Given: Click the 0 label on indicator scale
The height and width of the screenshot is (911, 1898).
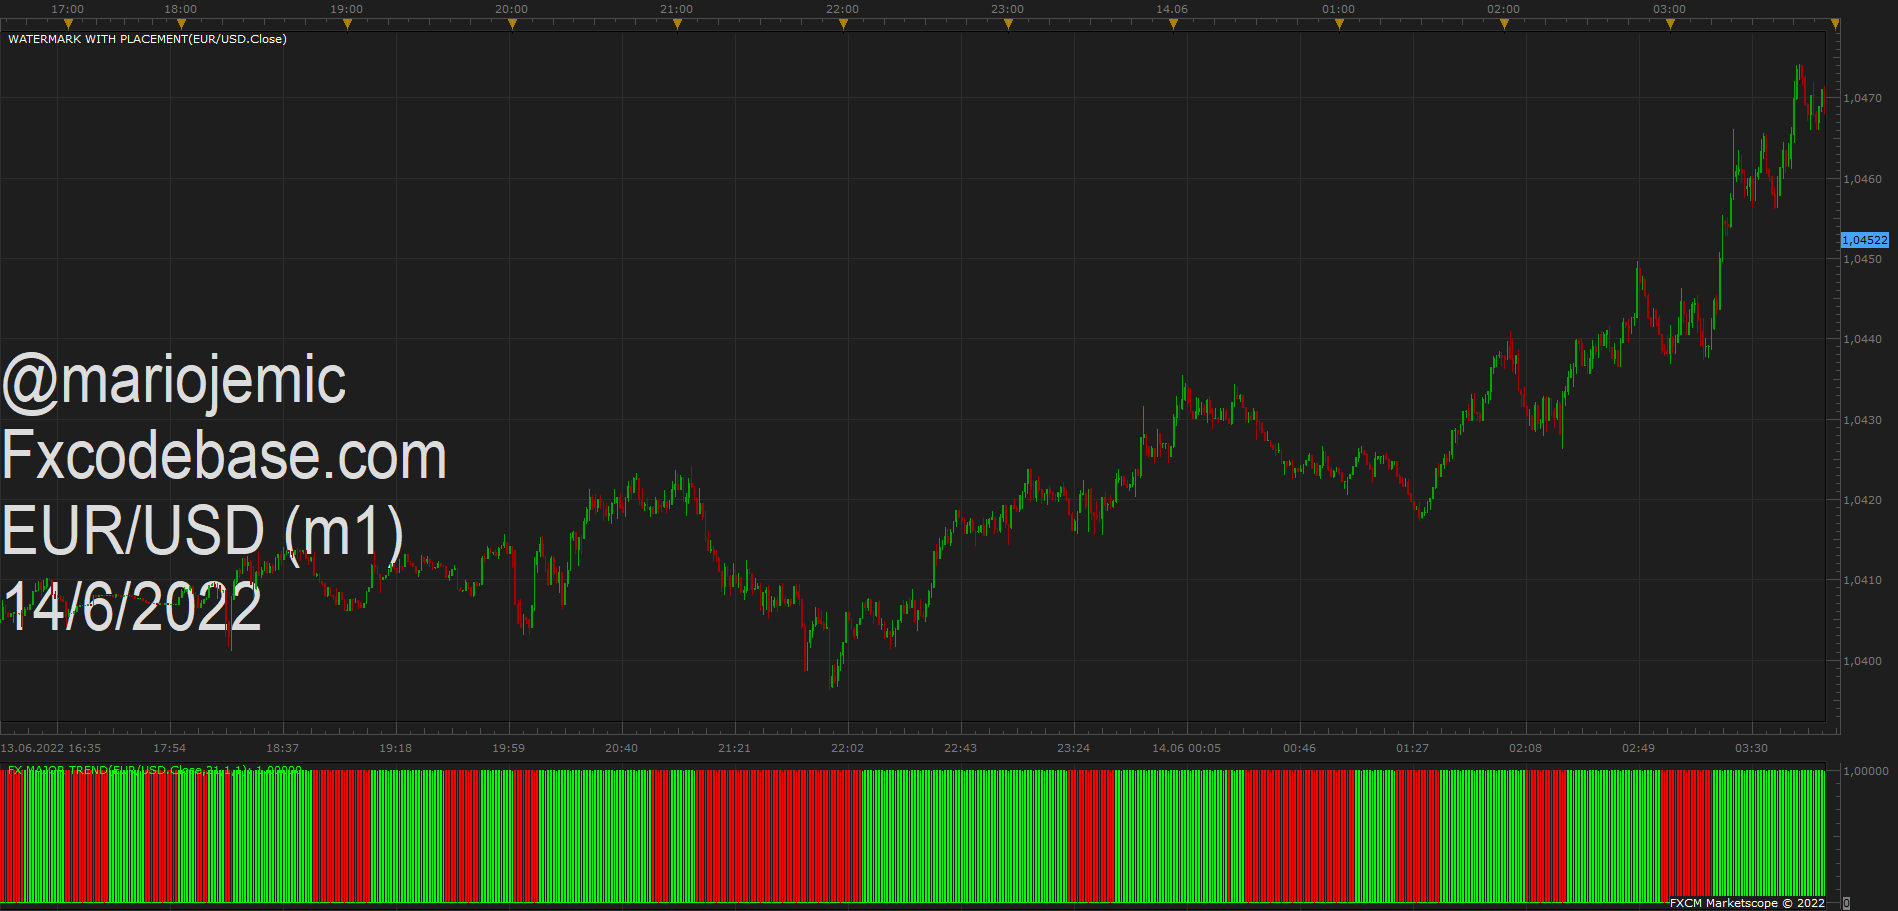Looking at the screenshot, I should pos(1846,903).
